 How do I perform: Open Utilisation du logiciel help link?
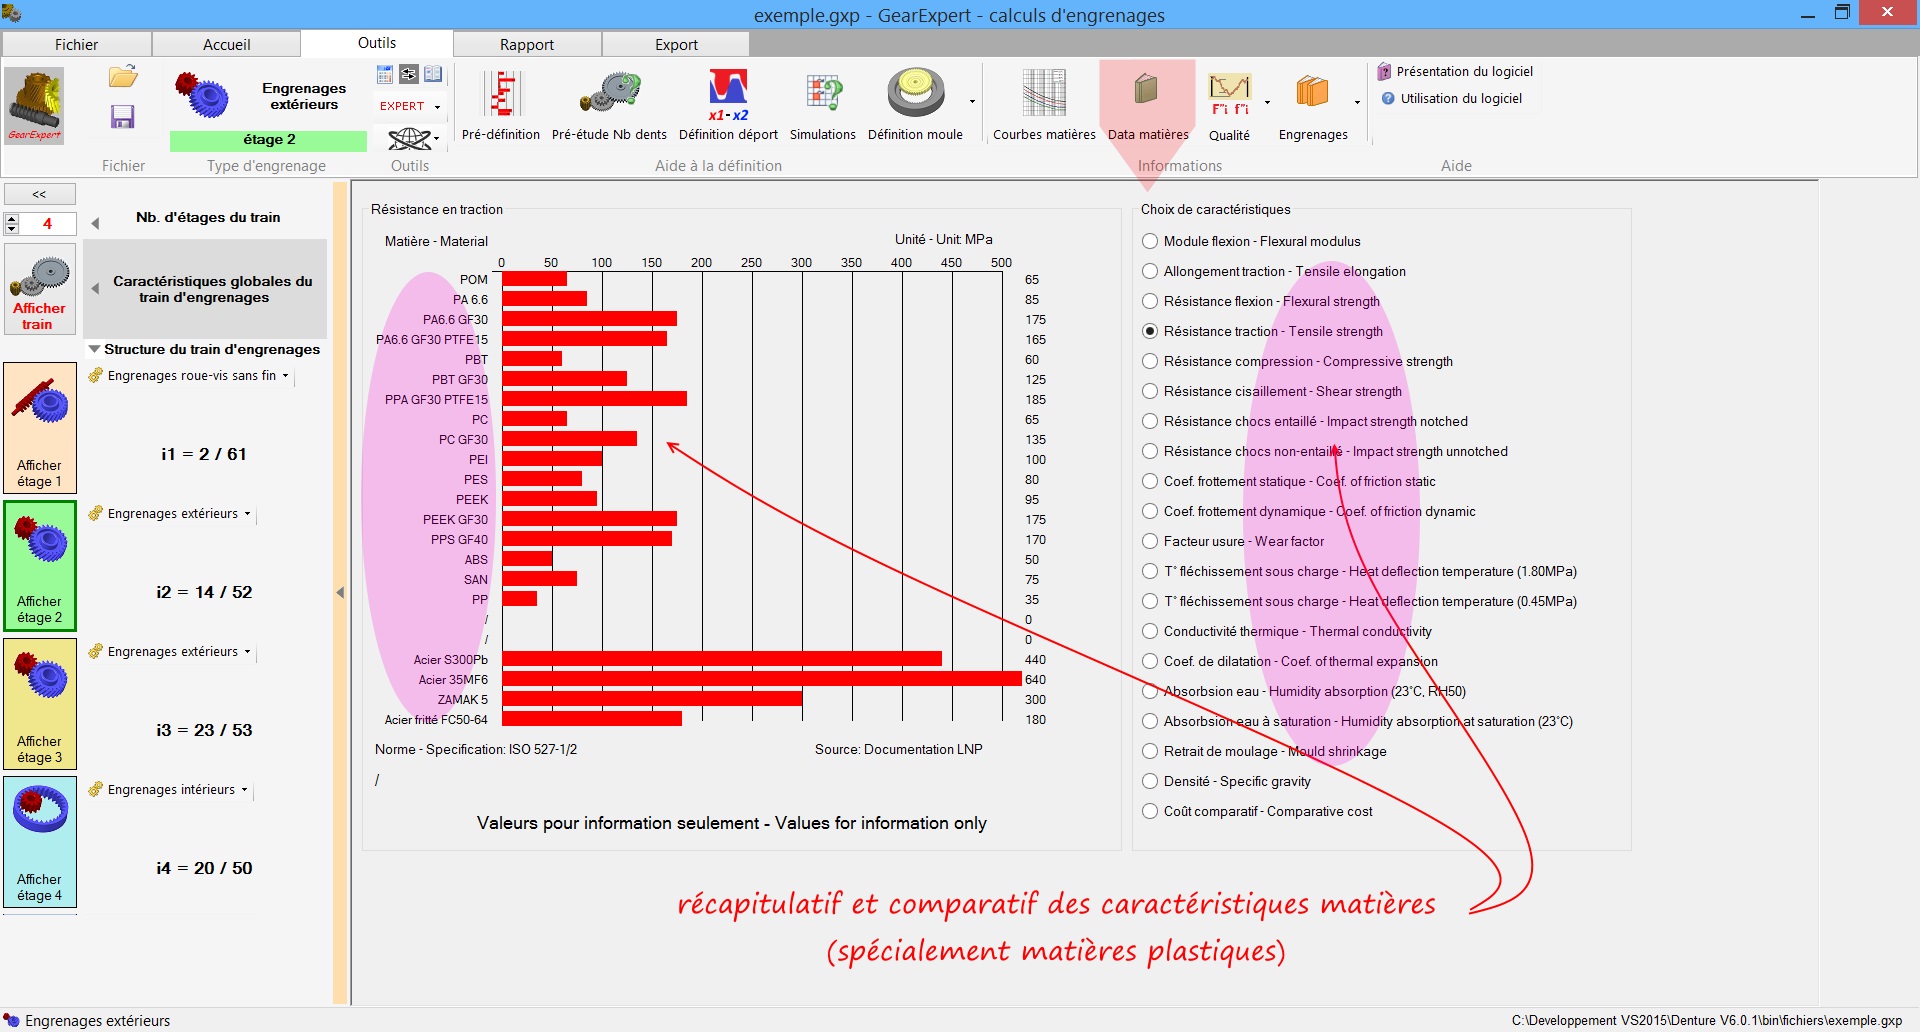pyautogui.click(x=1452, y=98)
